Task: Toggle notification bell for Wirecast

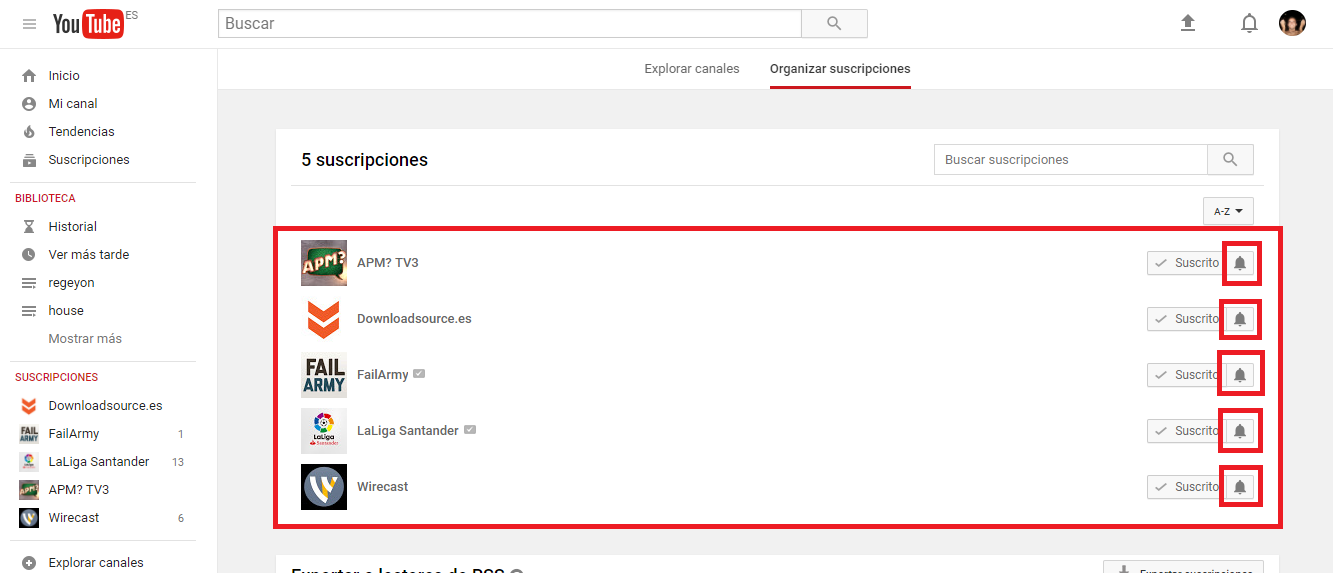Action: click(1240, 487)
